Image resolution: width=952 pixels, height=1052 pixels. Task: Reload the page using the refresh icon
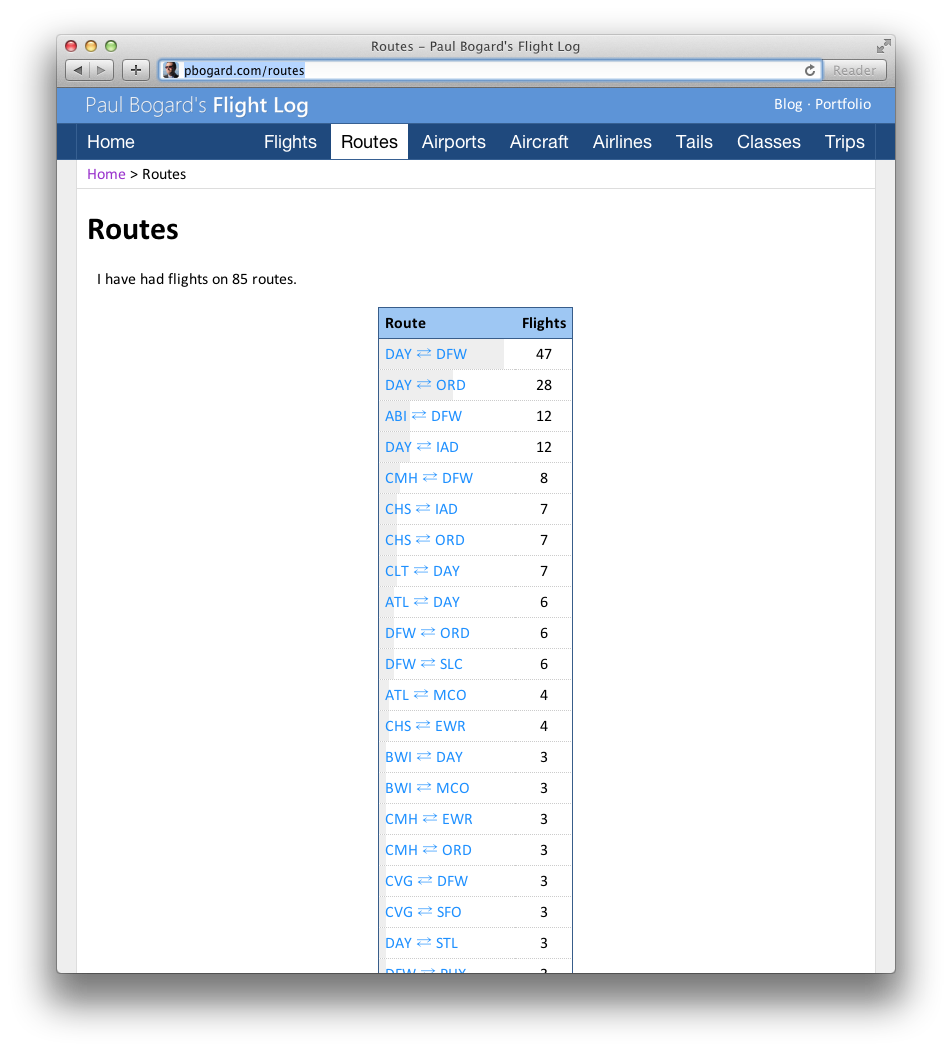(x=809, y=70)
